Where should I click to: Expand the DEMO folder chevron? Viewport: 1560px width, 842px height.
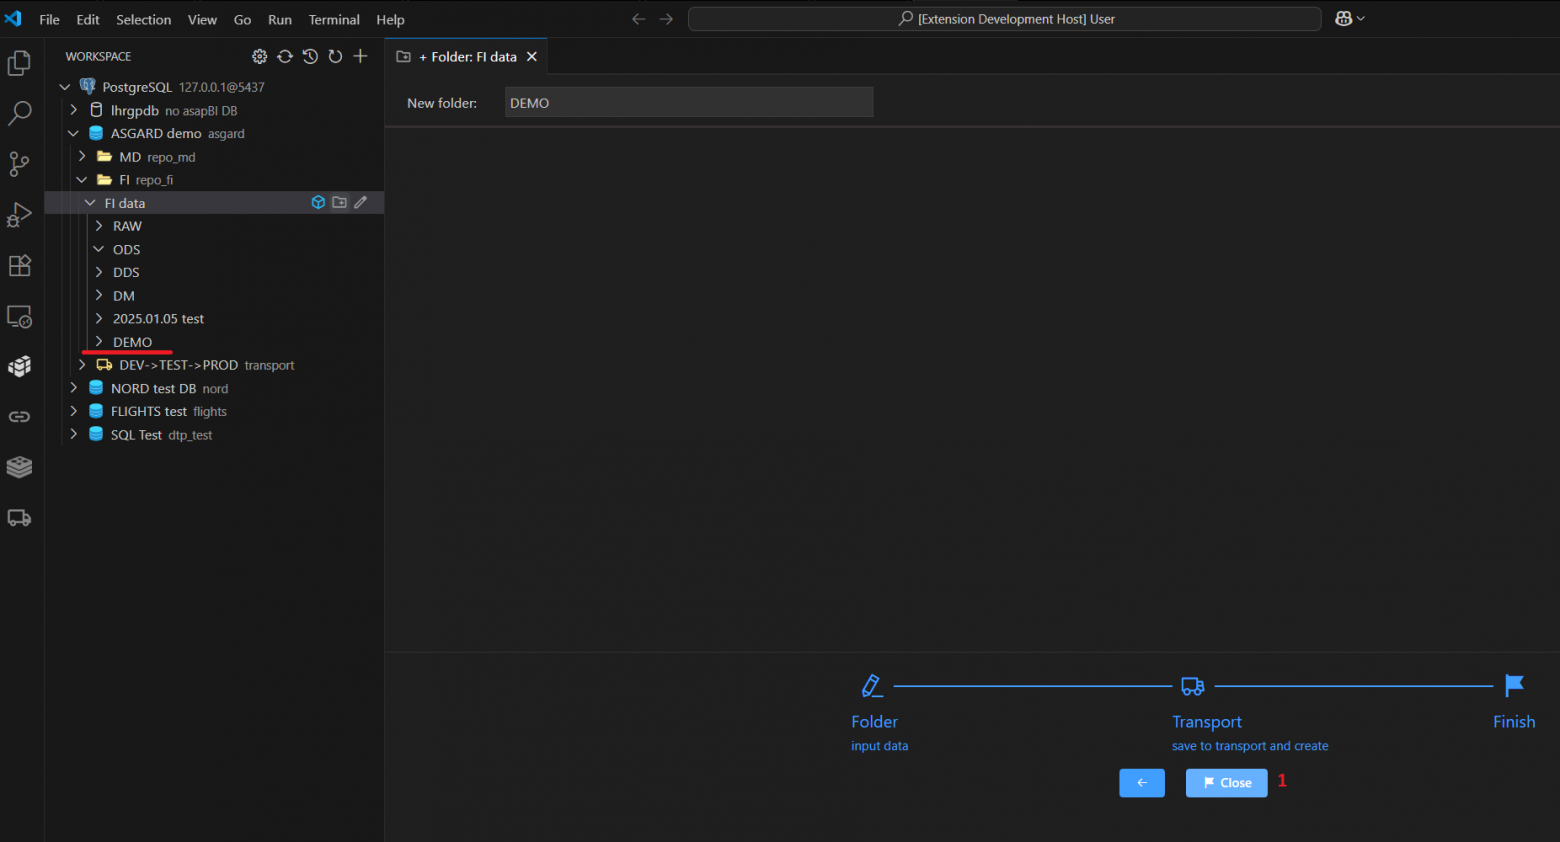pos(99,342)
